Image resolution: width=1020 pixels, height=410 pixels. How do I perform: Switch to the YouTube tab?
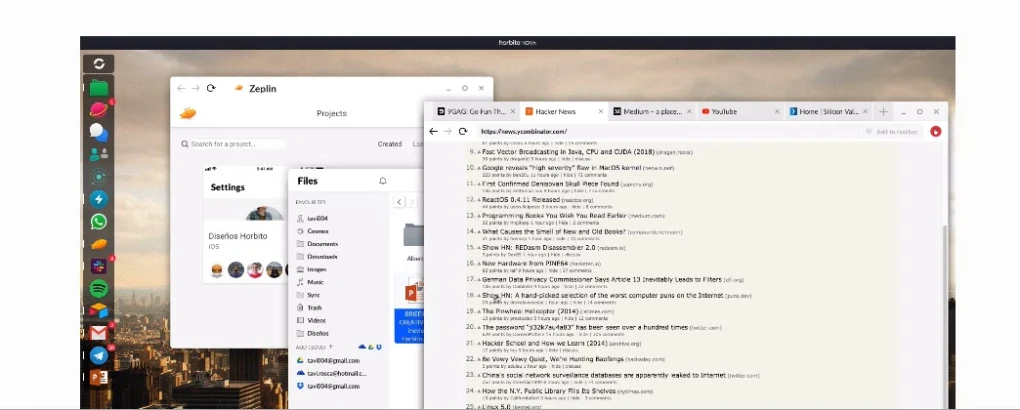click(738, 111)
